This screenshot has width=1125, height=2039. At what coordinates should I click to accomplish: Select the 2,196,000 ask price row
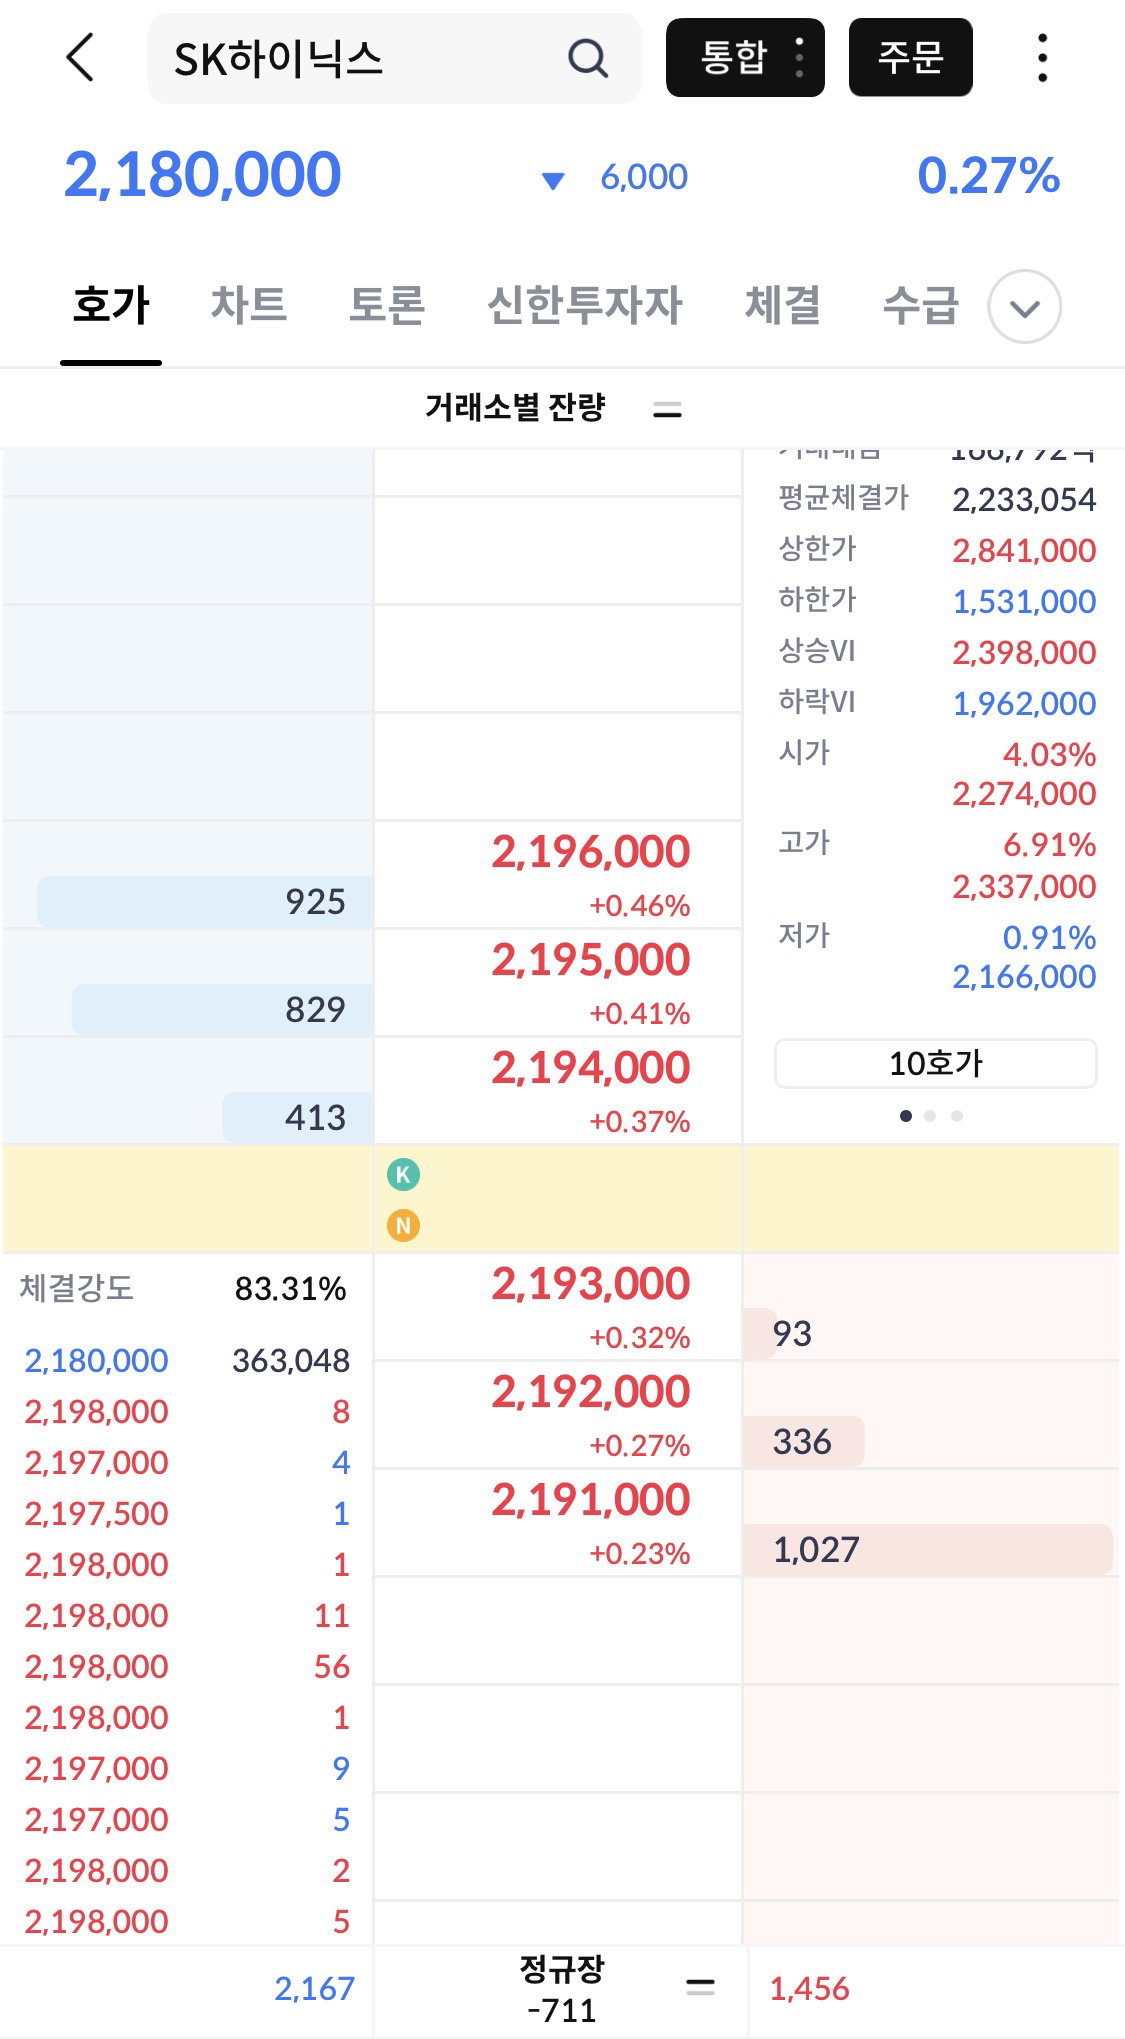558,875
